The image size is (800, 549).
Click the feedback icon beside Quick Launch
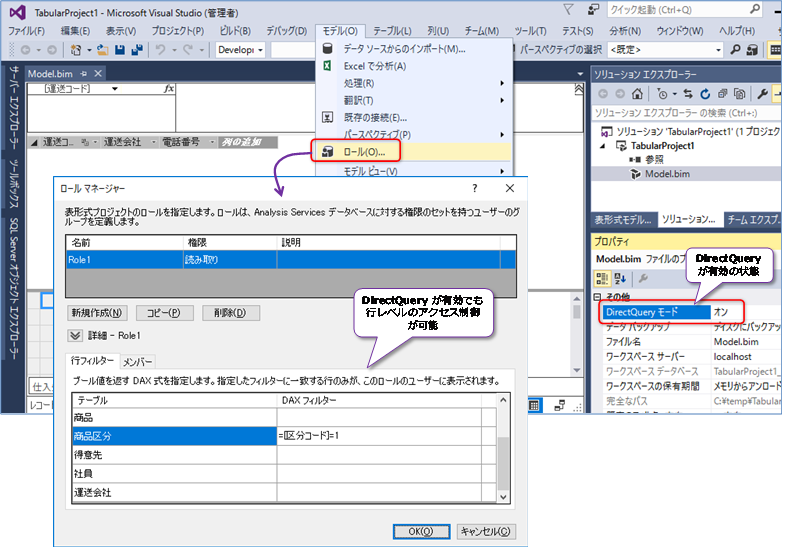tap(593, 9)
